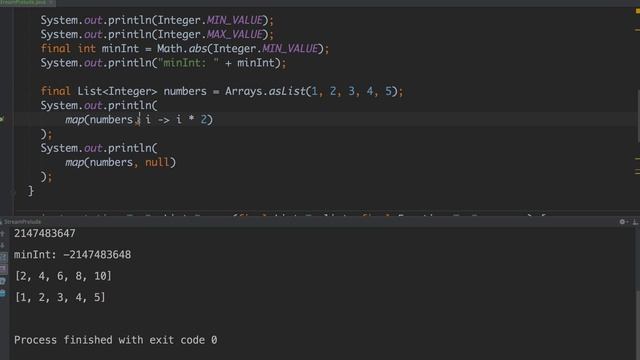The width and height of the screenshot is (640, 360).
Task: Open Run panel settings gear icon
Action: [x=623, y=222]
